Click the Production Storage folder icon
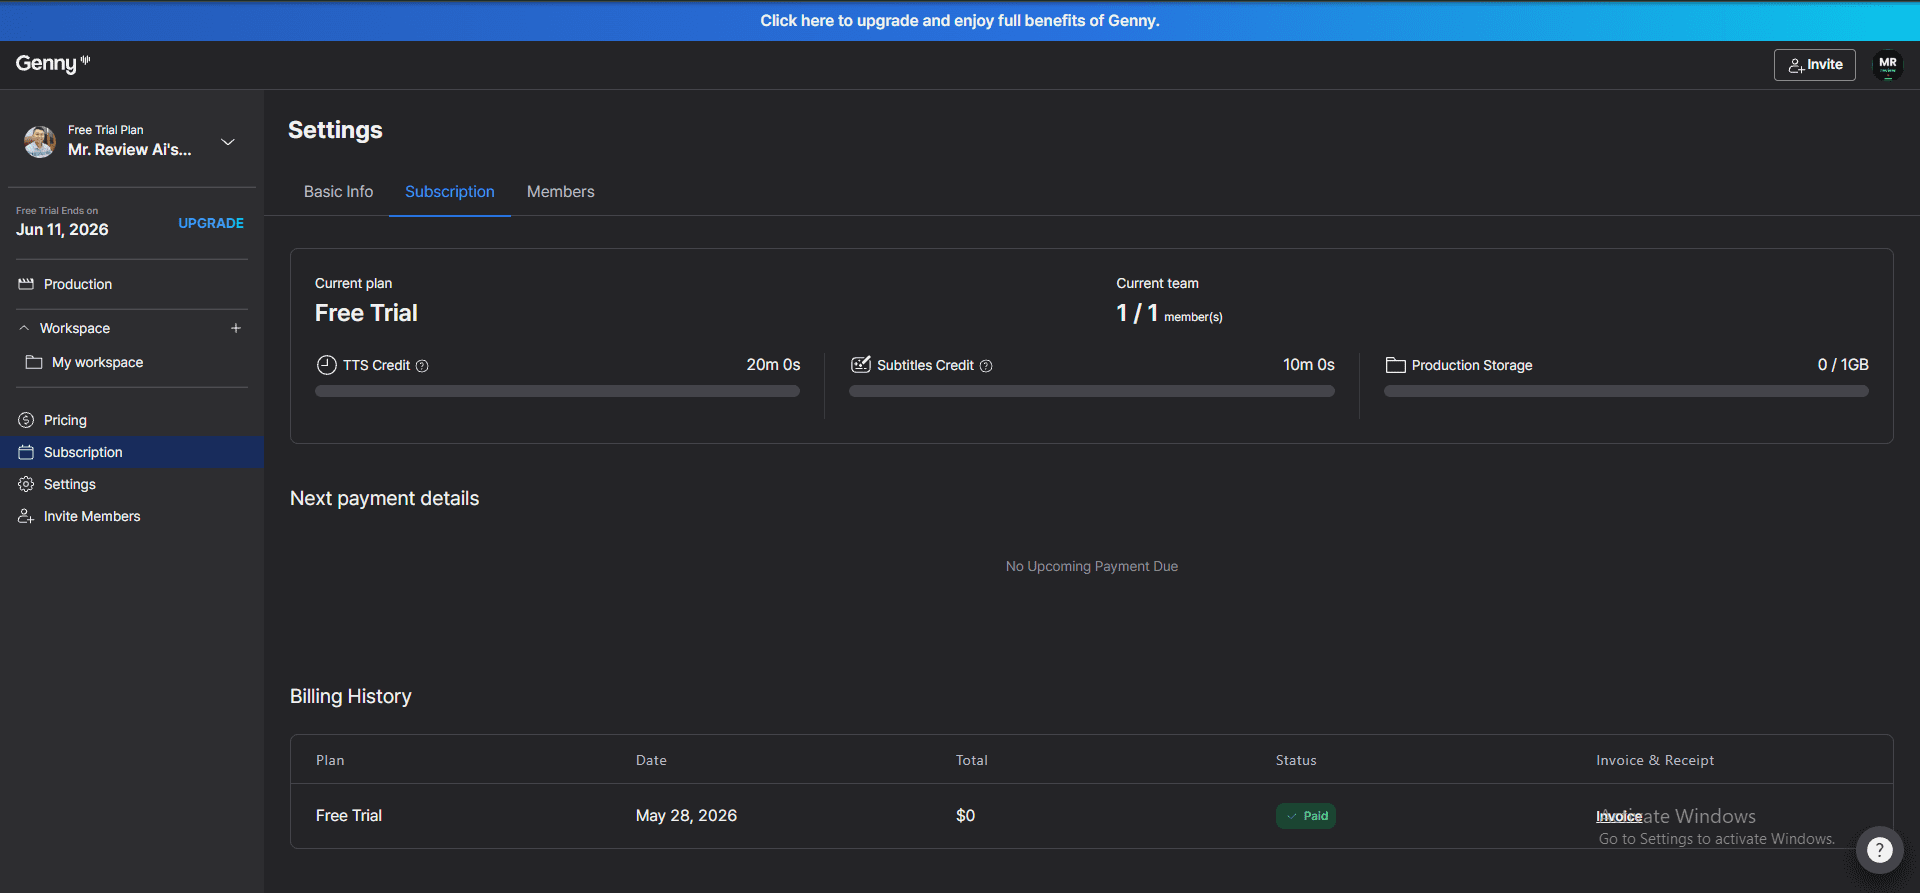This screenshot has height=893, width=1920. point(1395,365)
